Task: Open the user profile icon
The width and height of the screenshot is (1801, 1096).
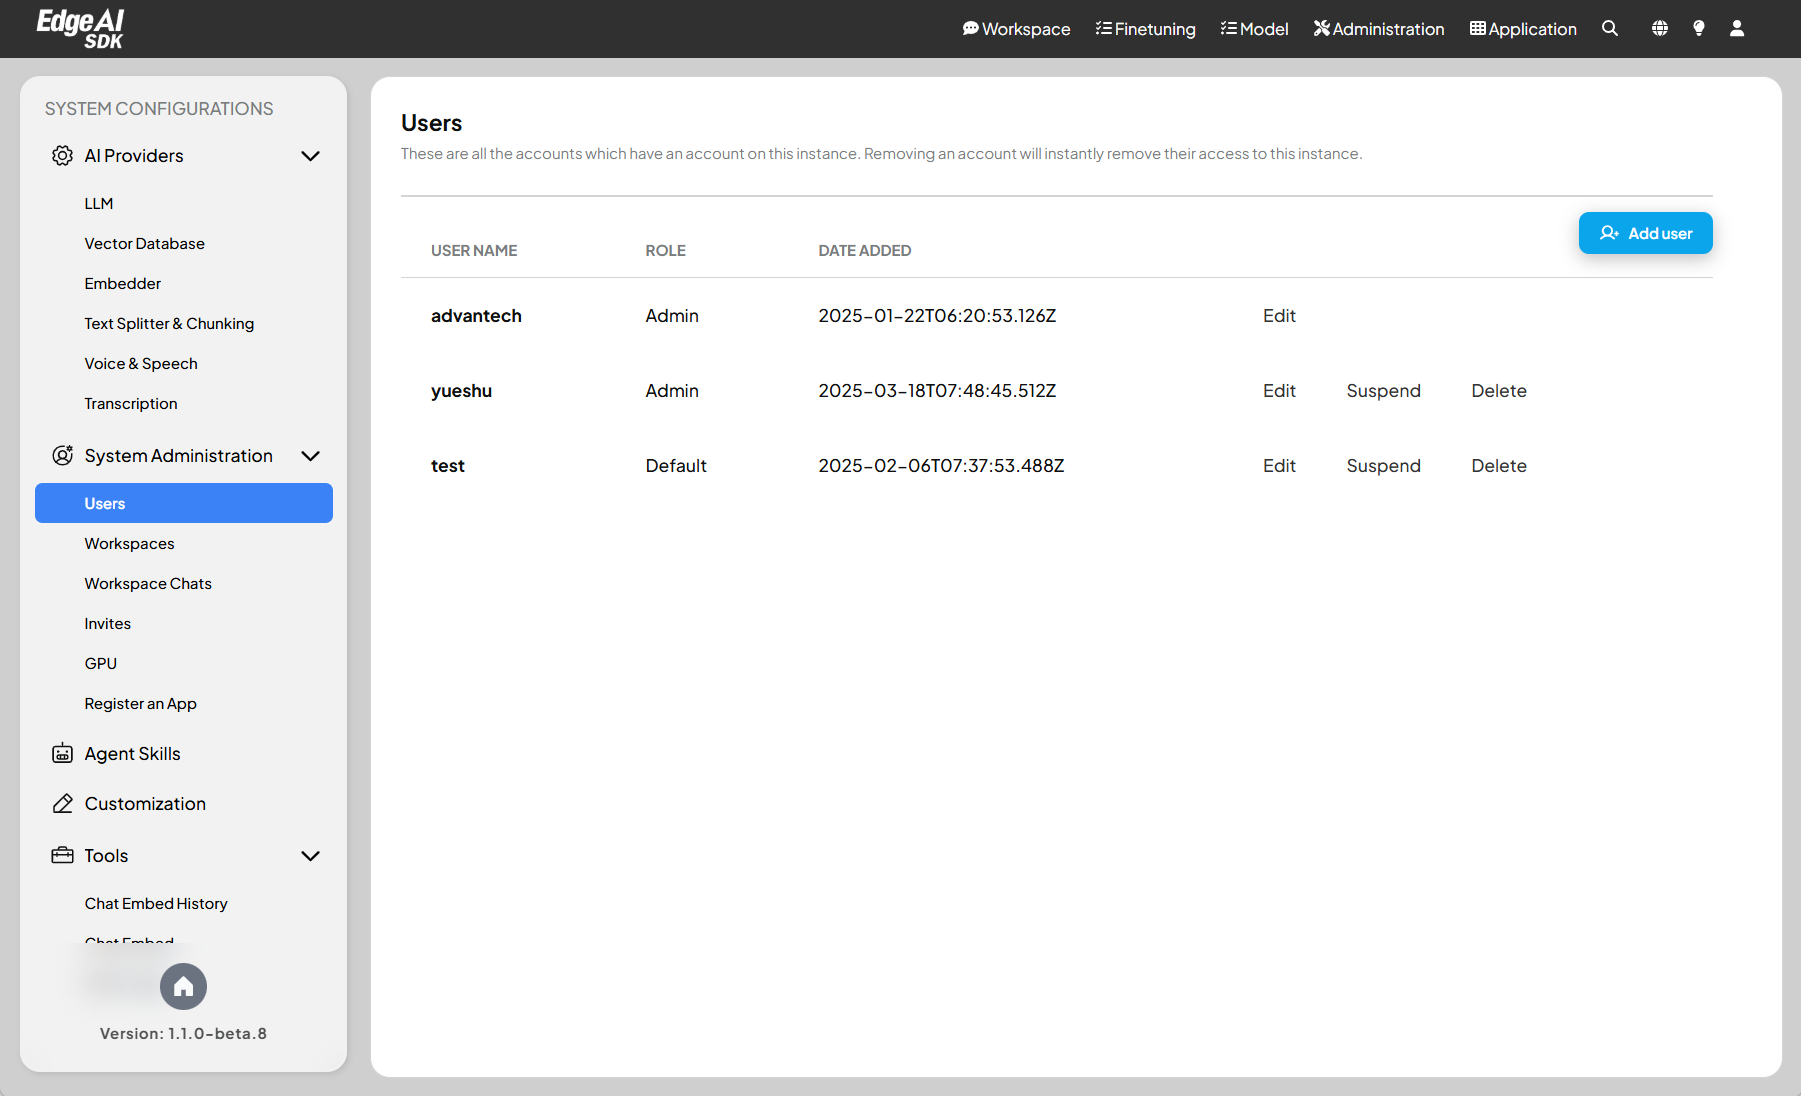Action: (x=1737, y=29)
